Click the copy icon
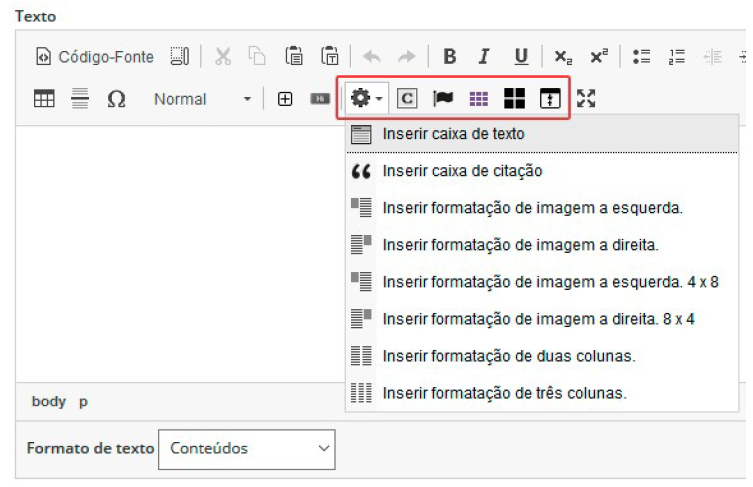 [257, 57]
